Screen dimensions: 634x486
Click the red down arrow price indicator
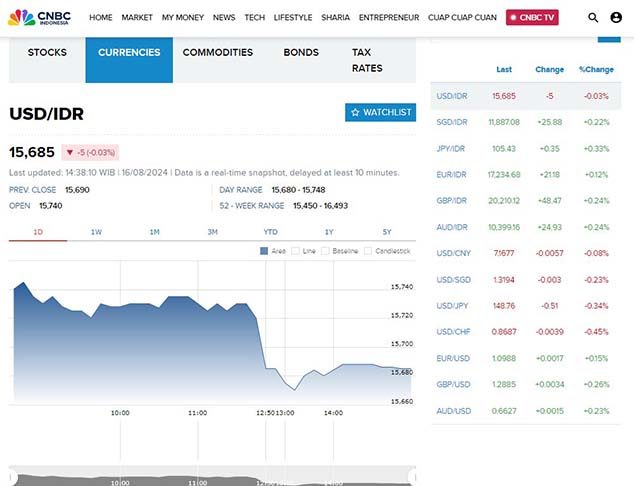pos(69,153)
